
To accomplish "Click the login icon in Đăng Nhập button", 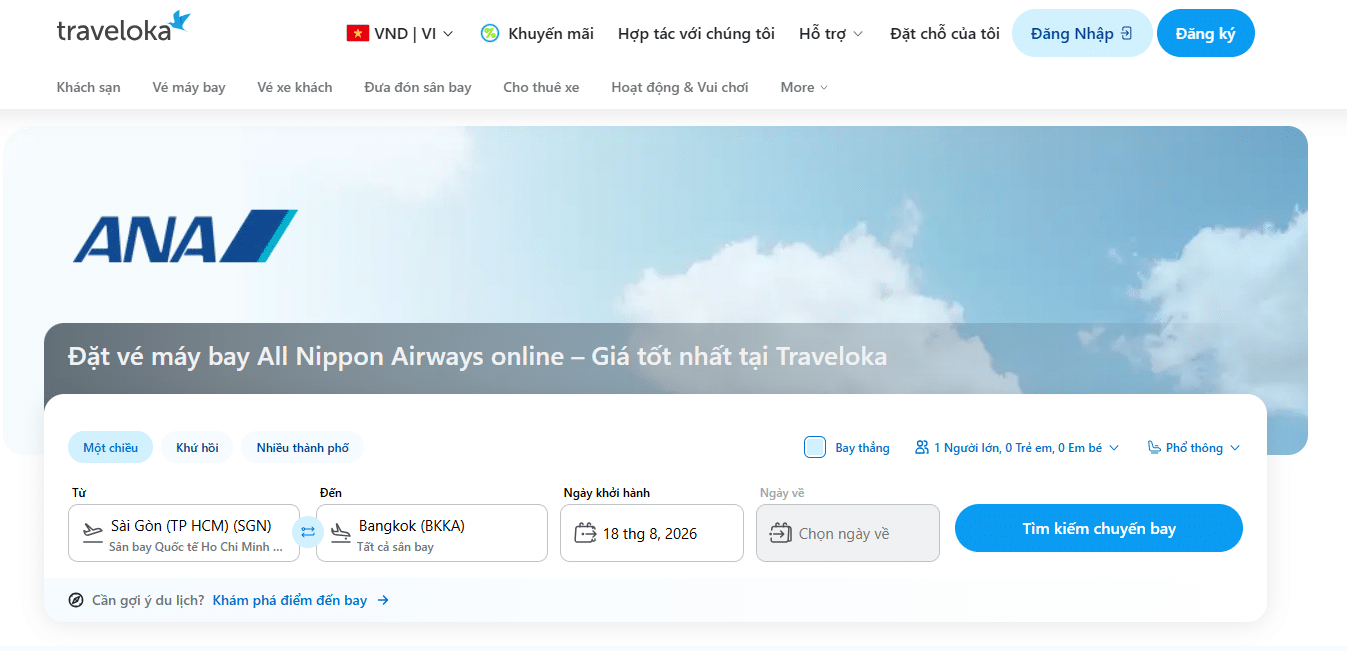I will 1126,33.
